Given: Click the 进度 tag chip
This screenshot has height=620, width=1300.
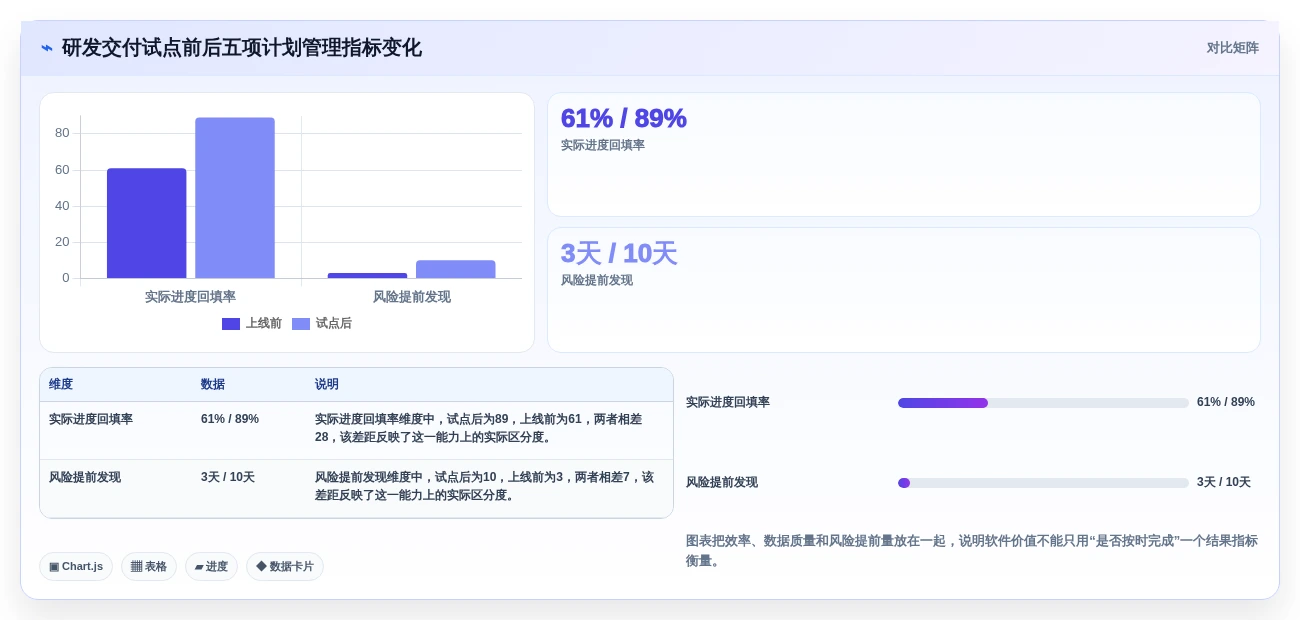Looking at the screenshot, I should point(211,567).
